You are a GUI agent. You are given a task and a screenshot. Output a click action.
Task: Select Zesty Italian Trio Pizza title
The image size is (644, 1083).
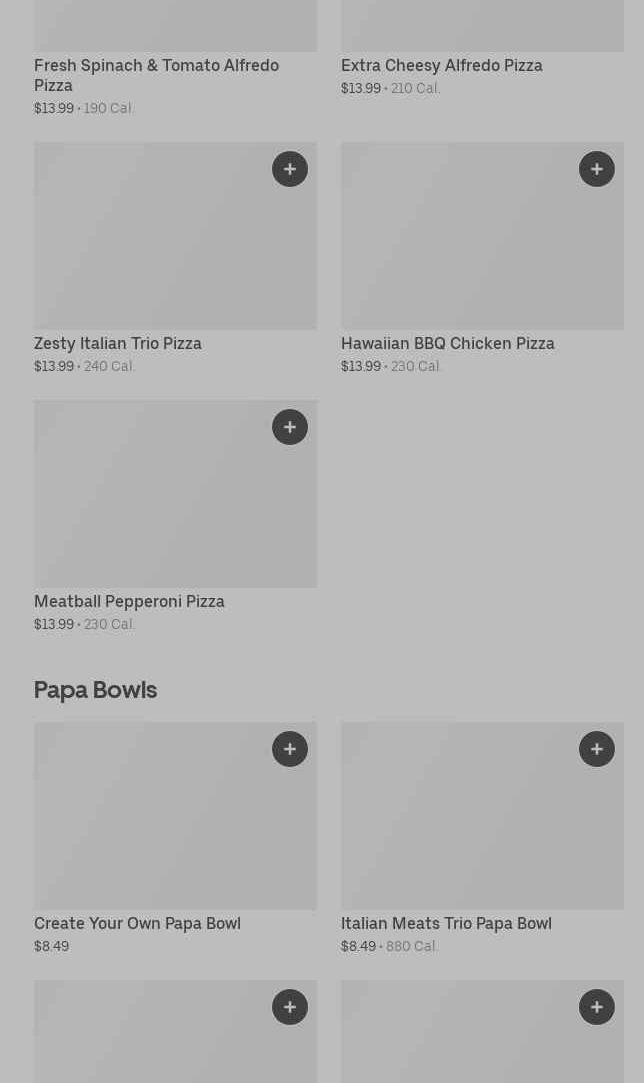pyautogui.click(x=118, y=343)
